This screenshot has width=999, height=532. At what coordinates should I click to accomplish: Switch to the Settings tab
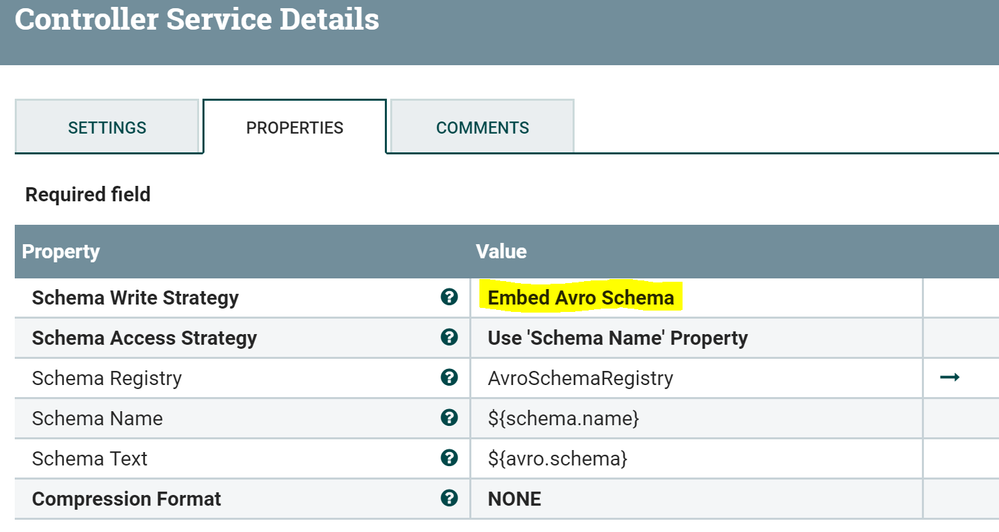tap(107, 128)
